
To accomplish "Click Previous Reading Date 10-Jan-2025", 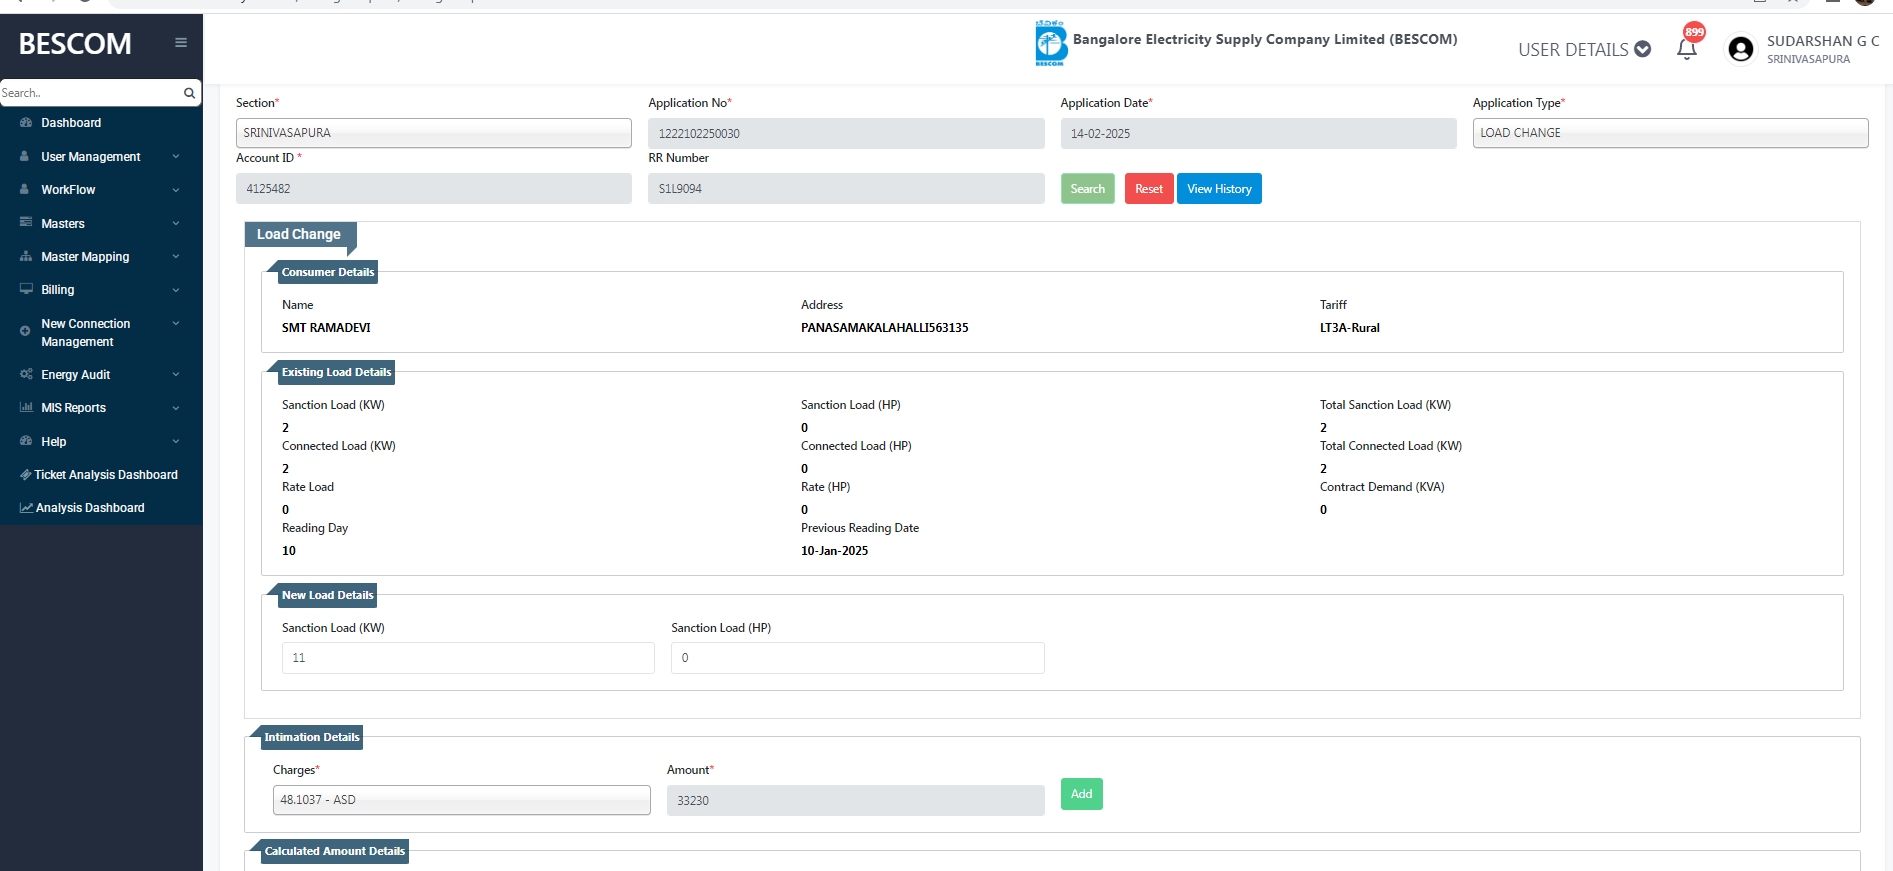I will [834, 551].
